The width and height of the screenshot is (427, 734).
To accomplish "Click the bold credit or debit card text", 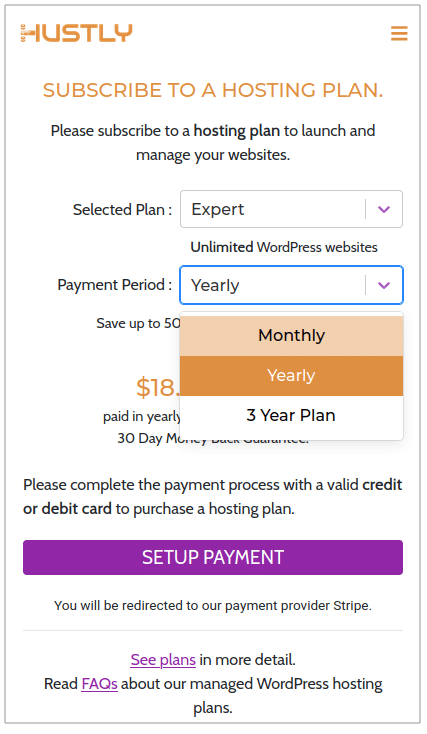I will click(x=213, y=497).
